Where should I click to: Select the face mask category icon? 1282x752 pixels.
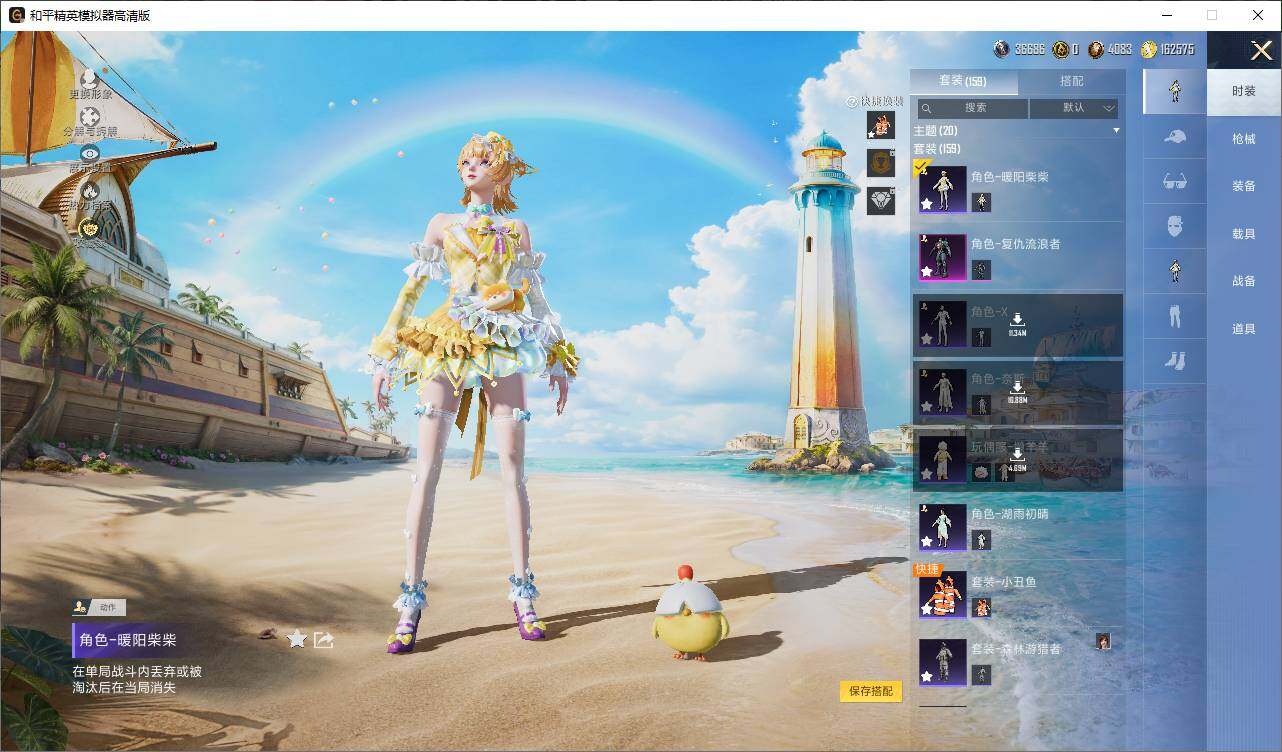pos(1175,226)
